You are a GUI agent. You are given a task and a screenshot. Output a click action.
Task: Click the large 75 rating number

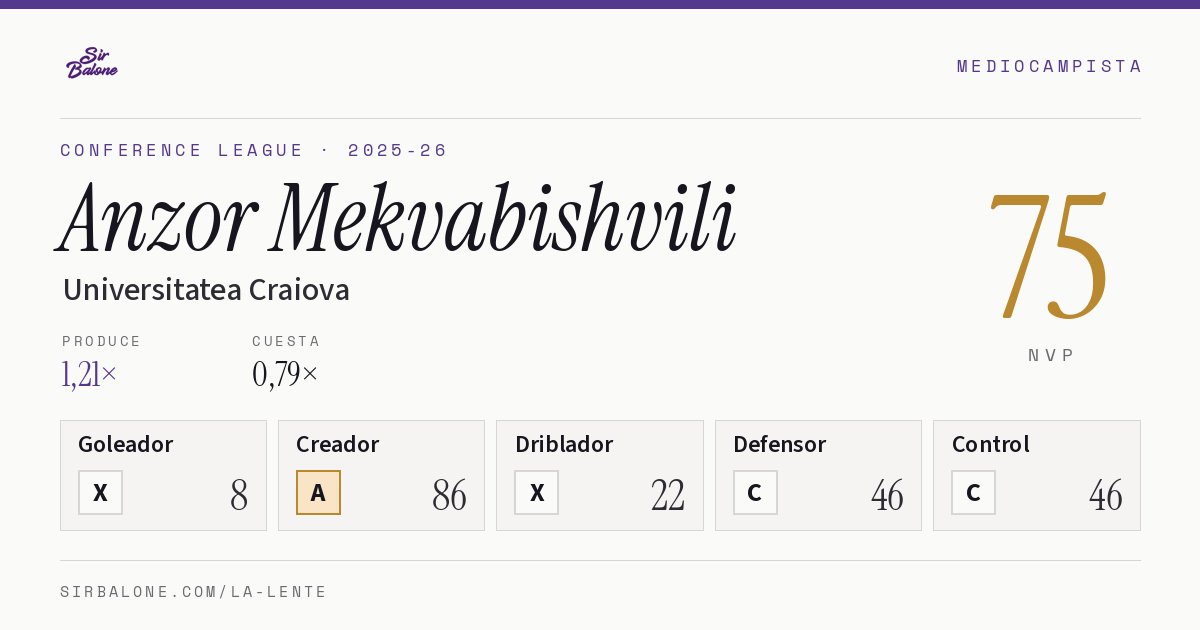1048,256
